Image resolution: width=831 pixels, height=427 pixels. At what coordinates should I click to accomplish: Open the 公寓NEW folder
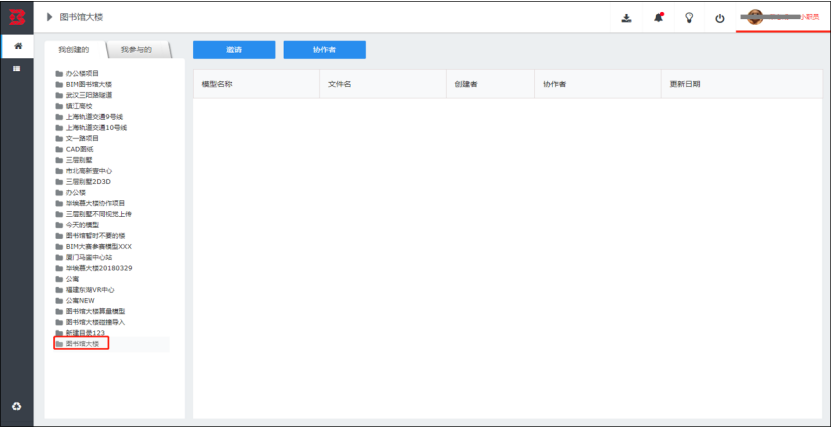(x=75, y=300)
